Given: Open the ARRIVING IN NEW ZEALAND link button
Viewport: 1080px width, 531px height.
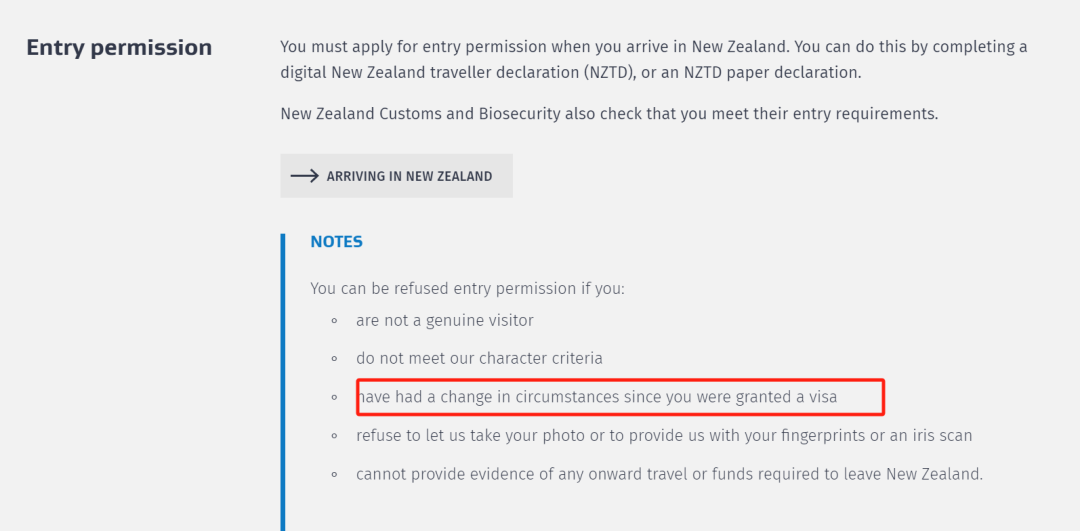Looking at the screenshot, I should pyautogui.click(x=396, y=176).
